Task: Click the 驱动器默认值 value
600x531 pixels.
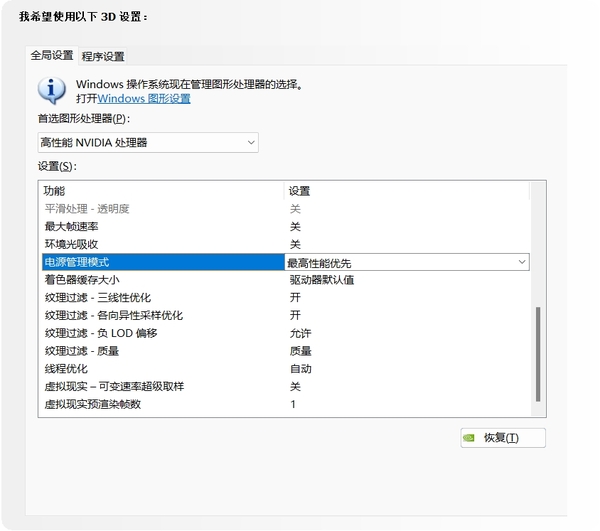Action: 321,280
